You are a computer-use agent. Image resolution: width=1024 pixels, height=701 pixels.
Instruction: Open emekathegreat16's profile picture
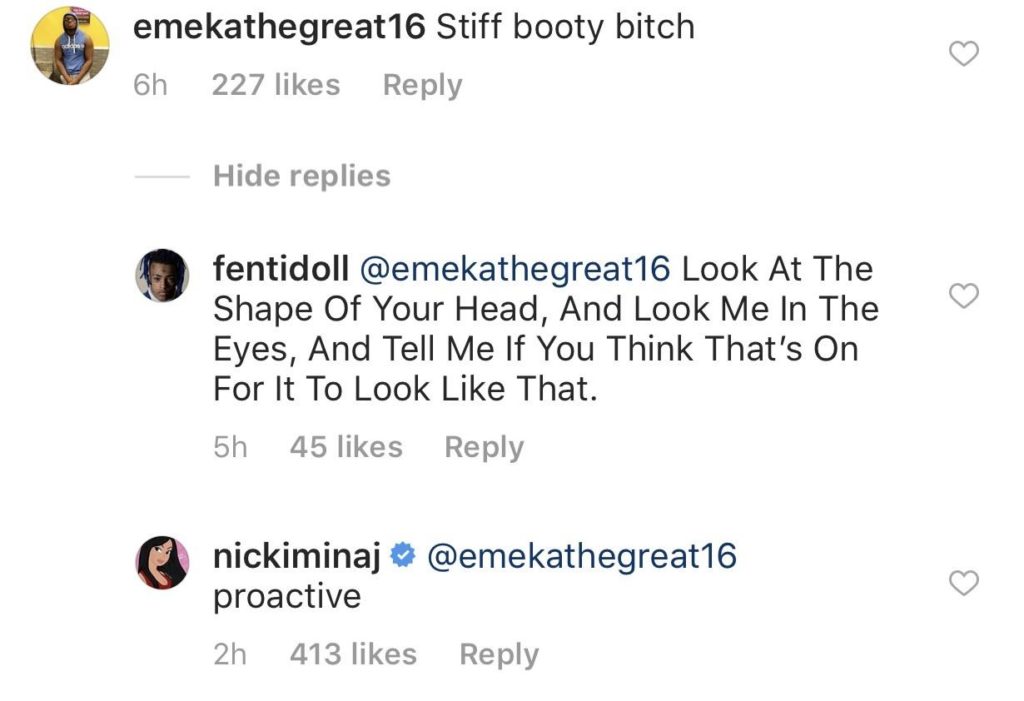click(x=70, y=51)
